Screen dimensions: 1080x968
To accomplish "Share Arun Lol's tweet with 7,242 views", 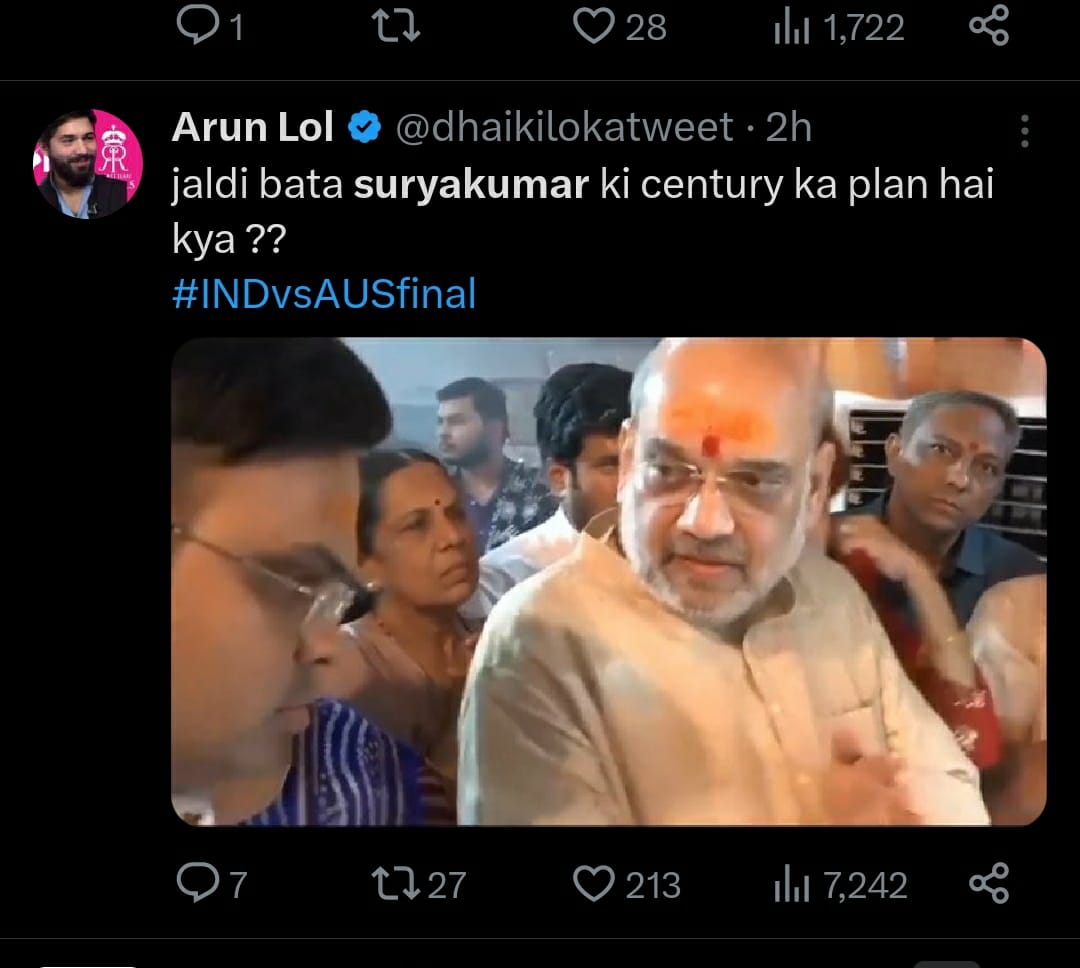I will point(989,883).
